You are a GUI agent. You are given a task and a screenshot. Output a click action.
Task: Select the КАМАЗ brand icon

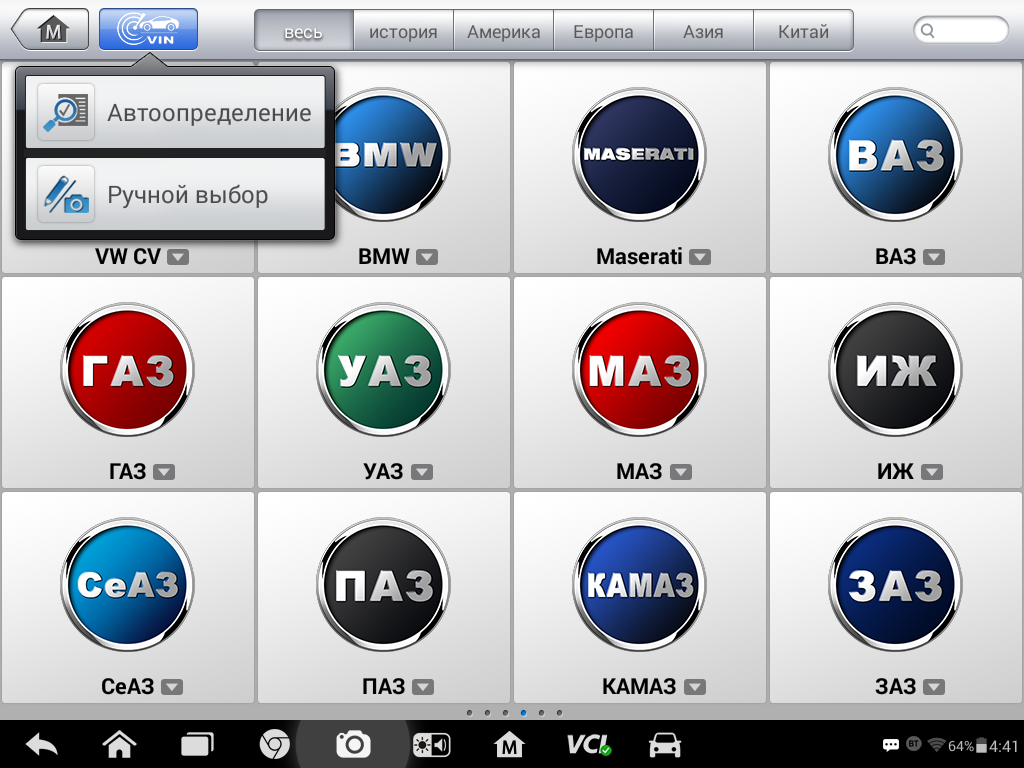click(x=640, y=585)
